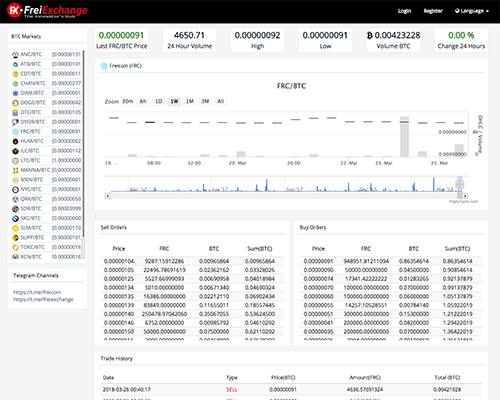Click sell order priced 0.00000140
The height and width of the screenshot is (400, 500).
pyautogui.click(x=192, y=314)
